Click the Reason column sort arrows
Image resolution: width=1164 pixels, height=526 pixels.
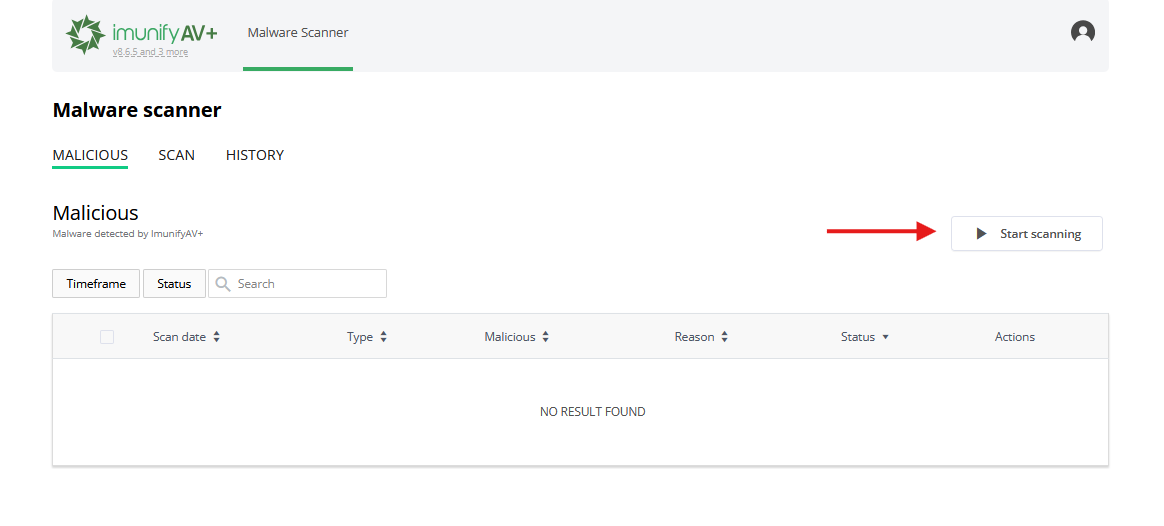point(724,337)
